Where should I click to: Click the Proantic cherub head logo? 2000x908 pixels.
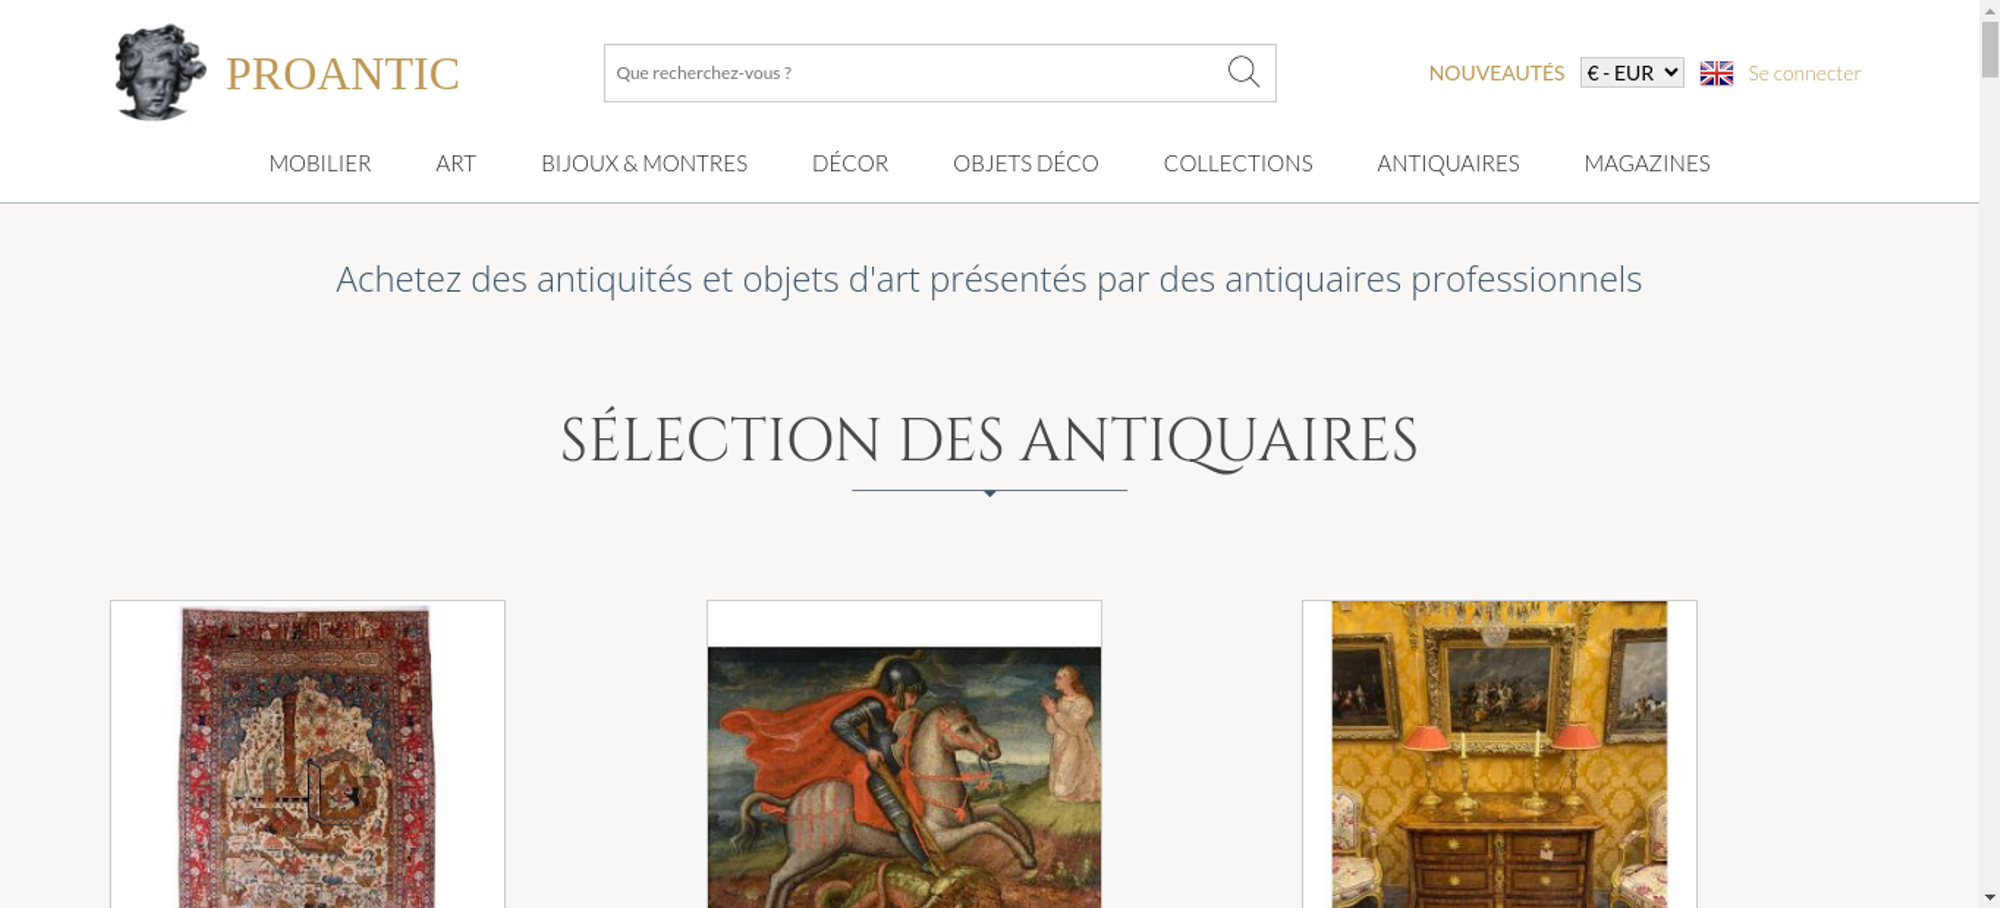(160, 72)
